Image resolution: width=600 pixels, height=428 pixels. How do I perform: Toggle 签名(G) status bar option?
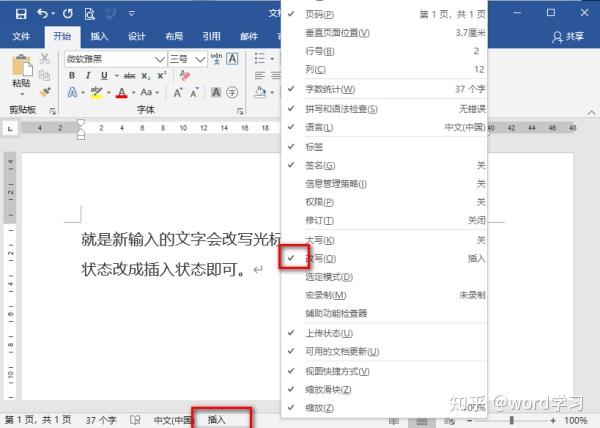pos(384,166)
